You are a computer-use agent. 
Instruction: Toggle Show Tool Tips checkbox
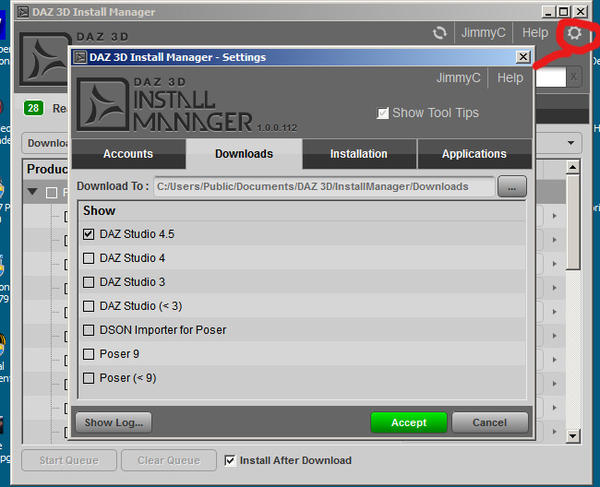(383, 113)
